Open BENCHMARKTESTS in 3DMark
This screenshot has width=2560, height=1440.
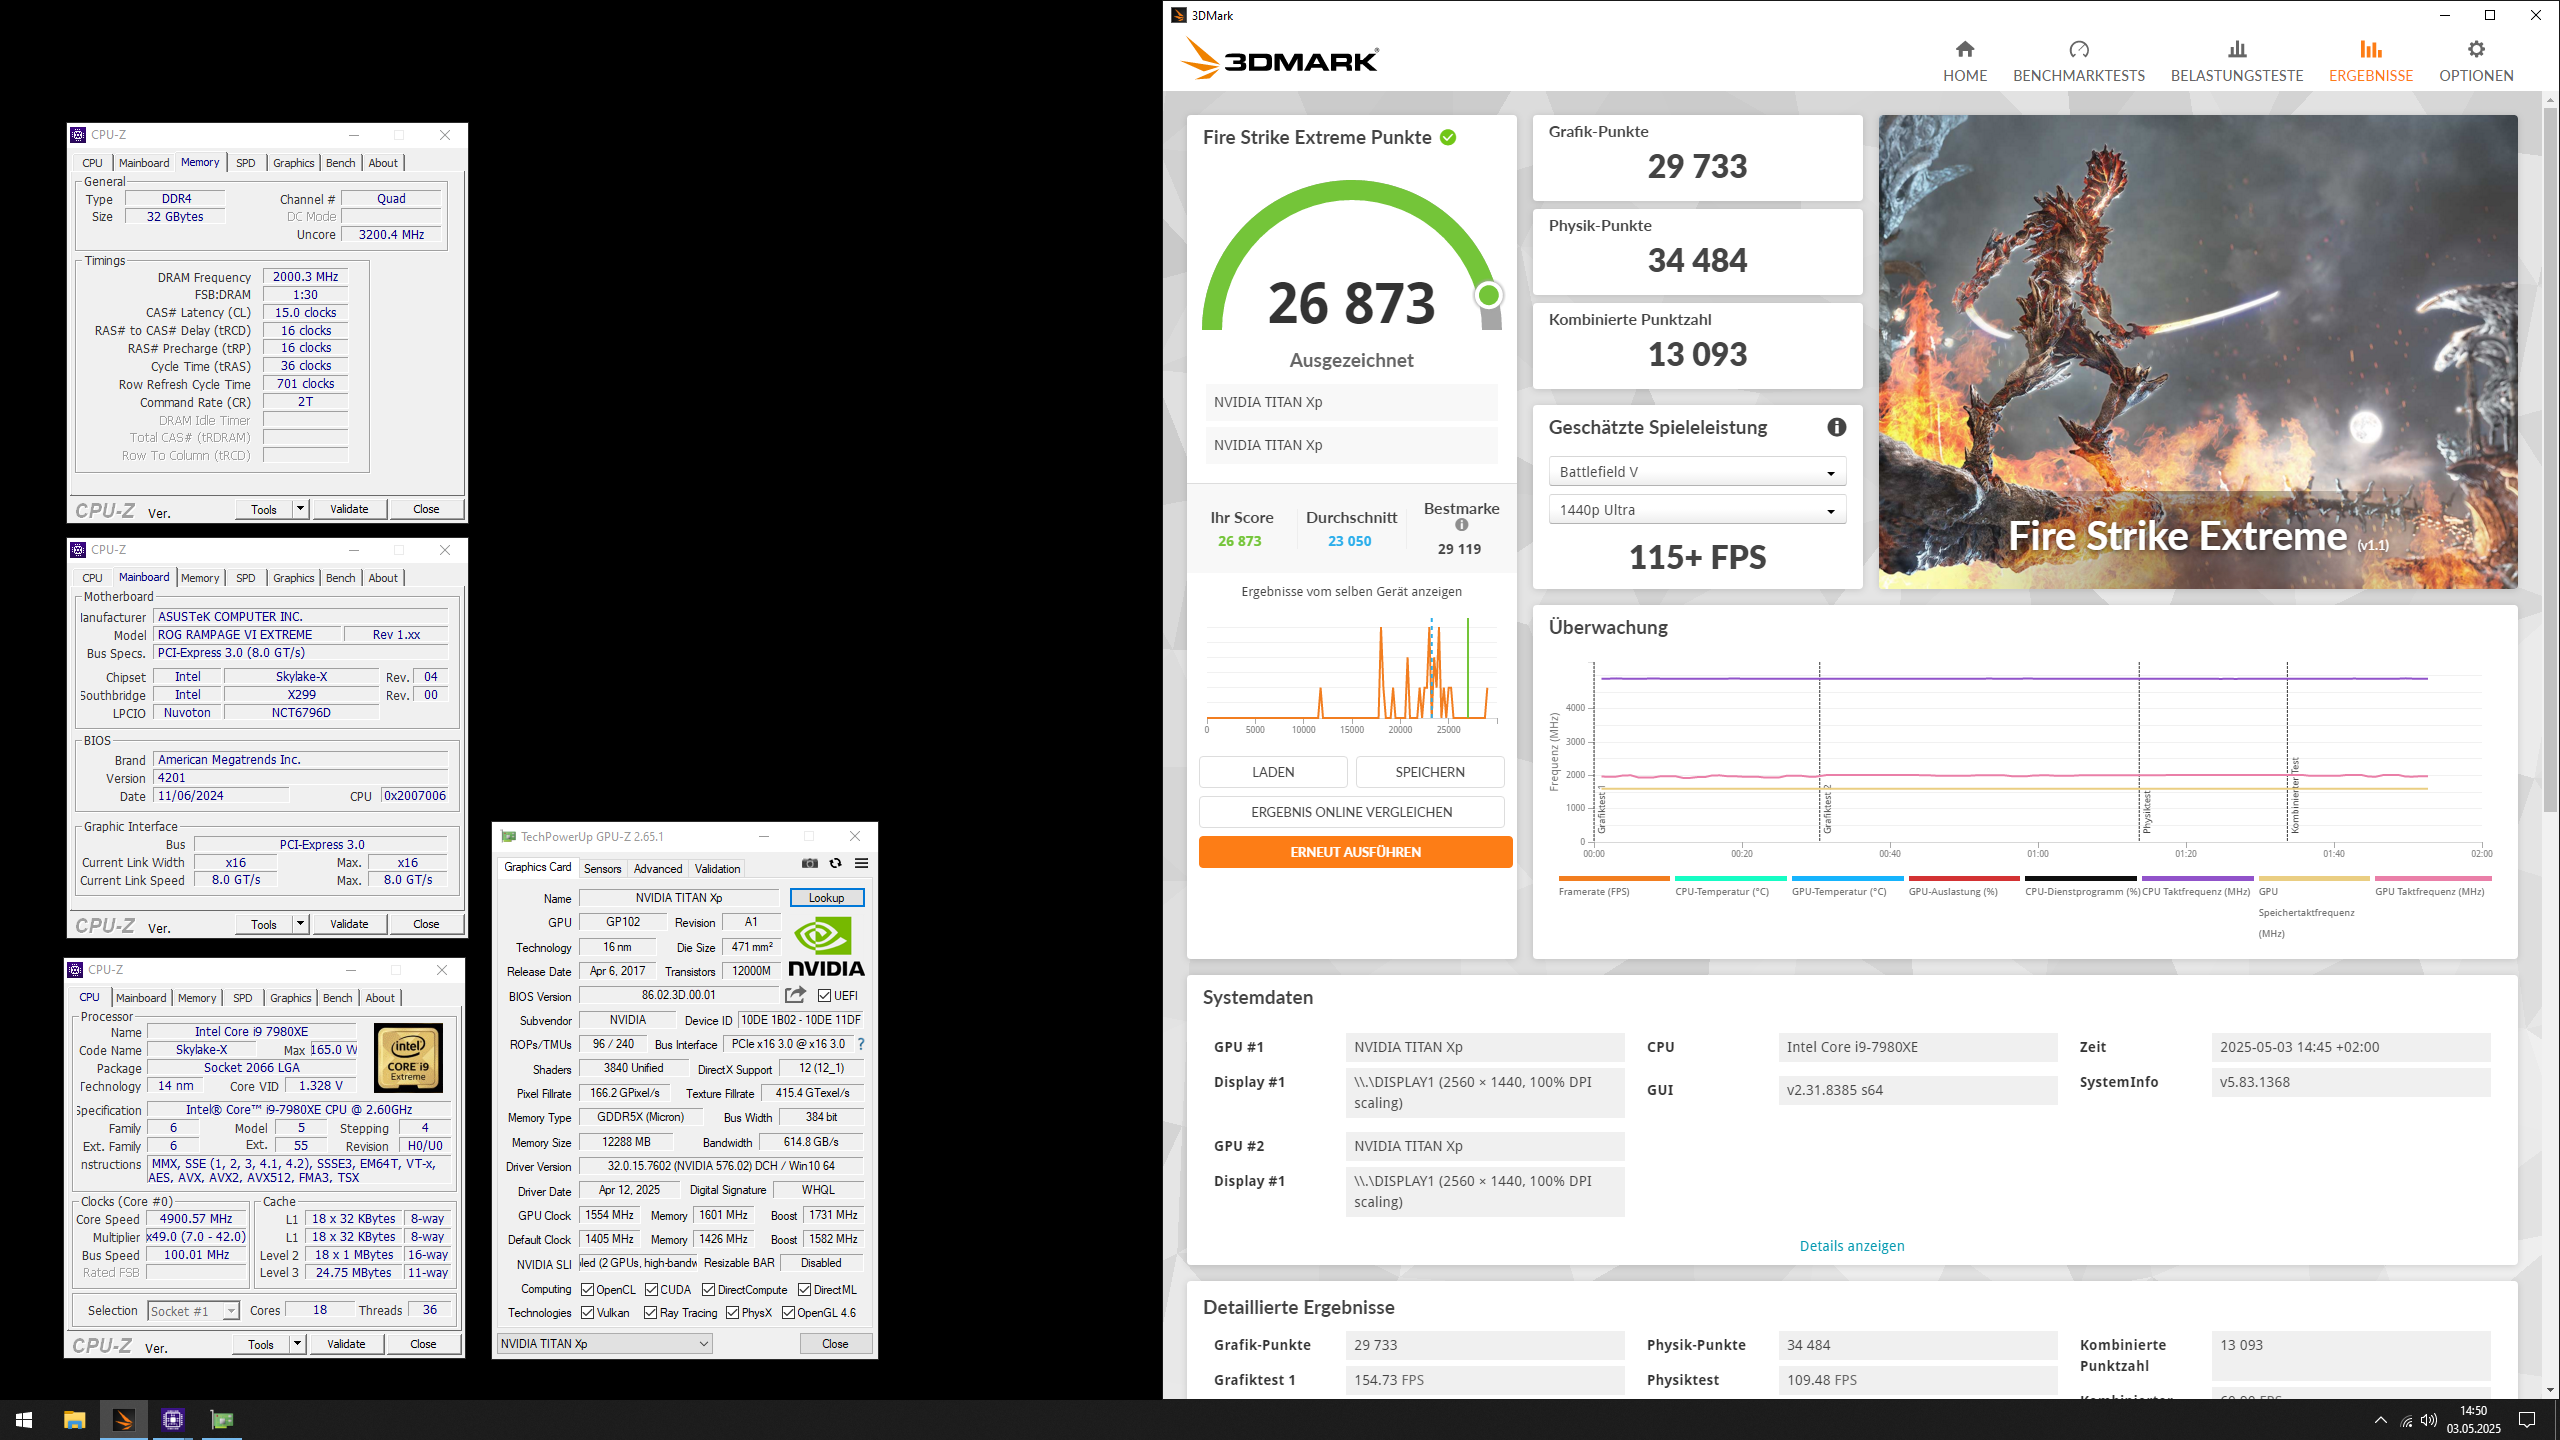[x=2079, y=61]
